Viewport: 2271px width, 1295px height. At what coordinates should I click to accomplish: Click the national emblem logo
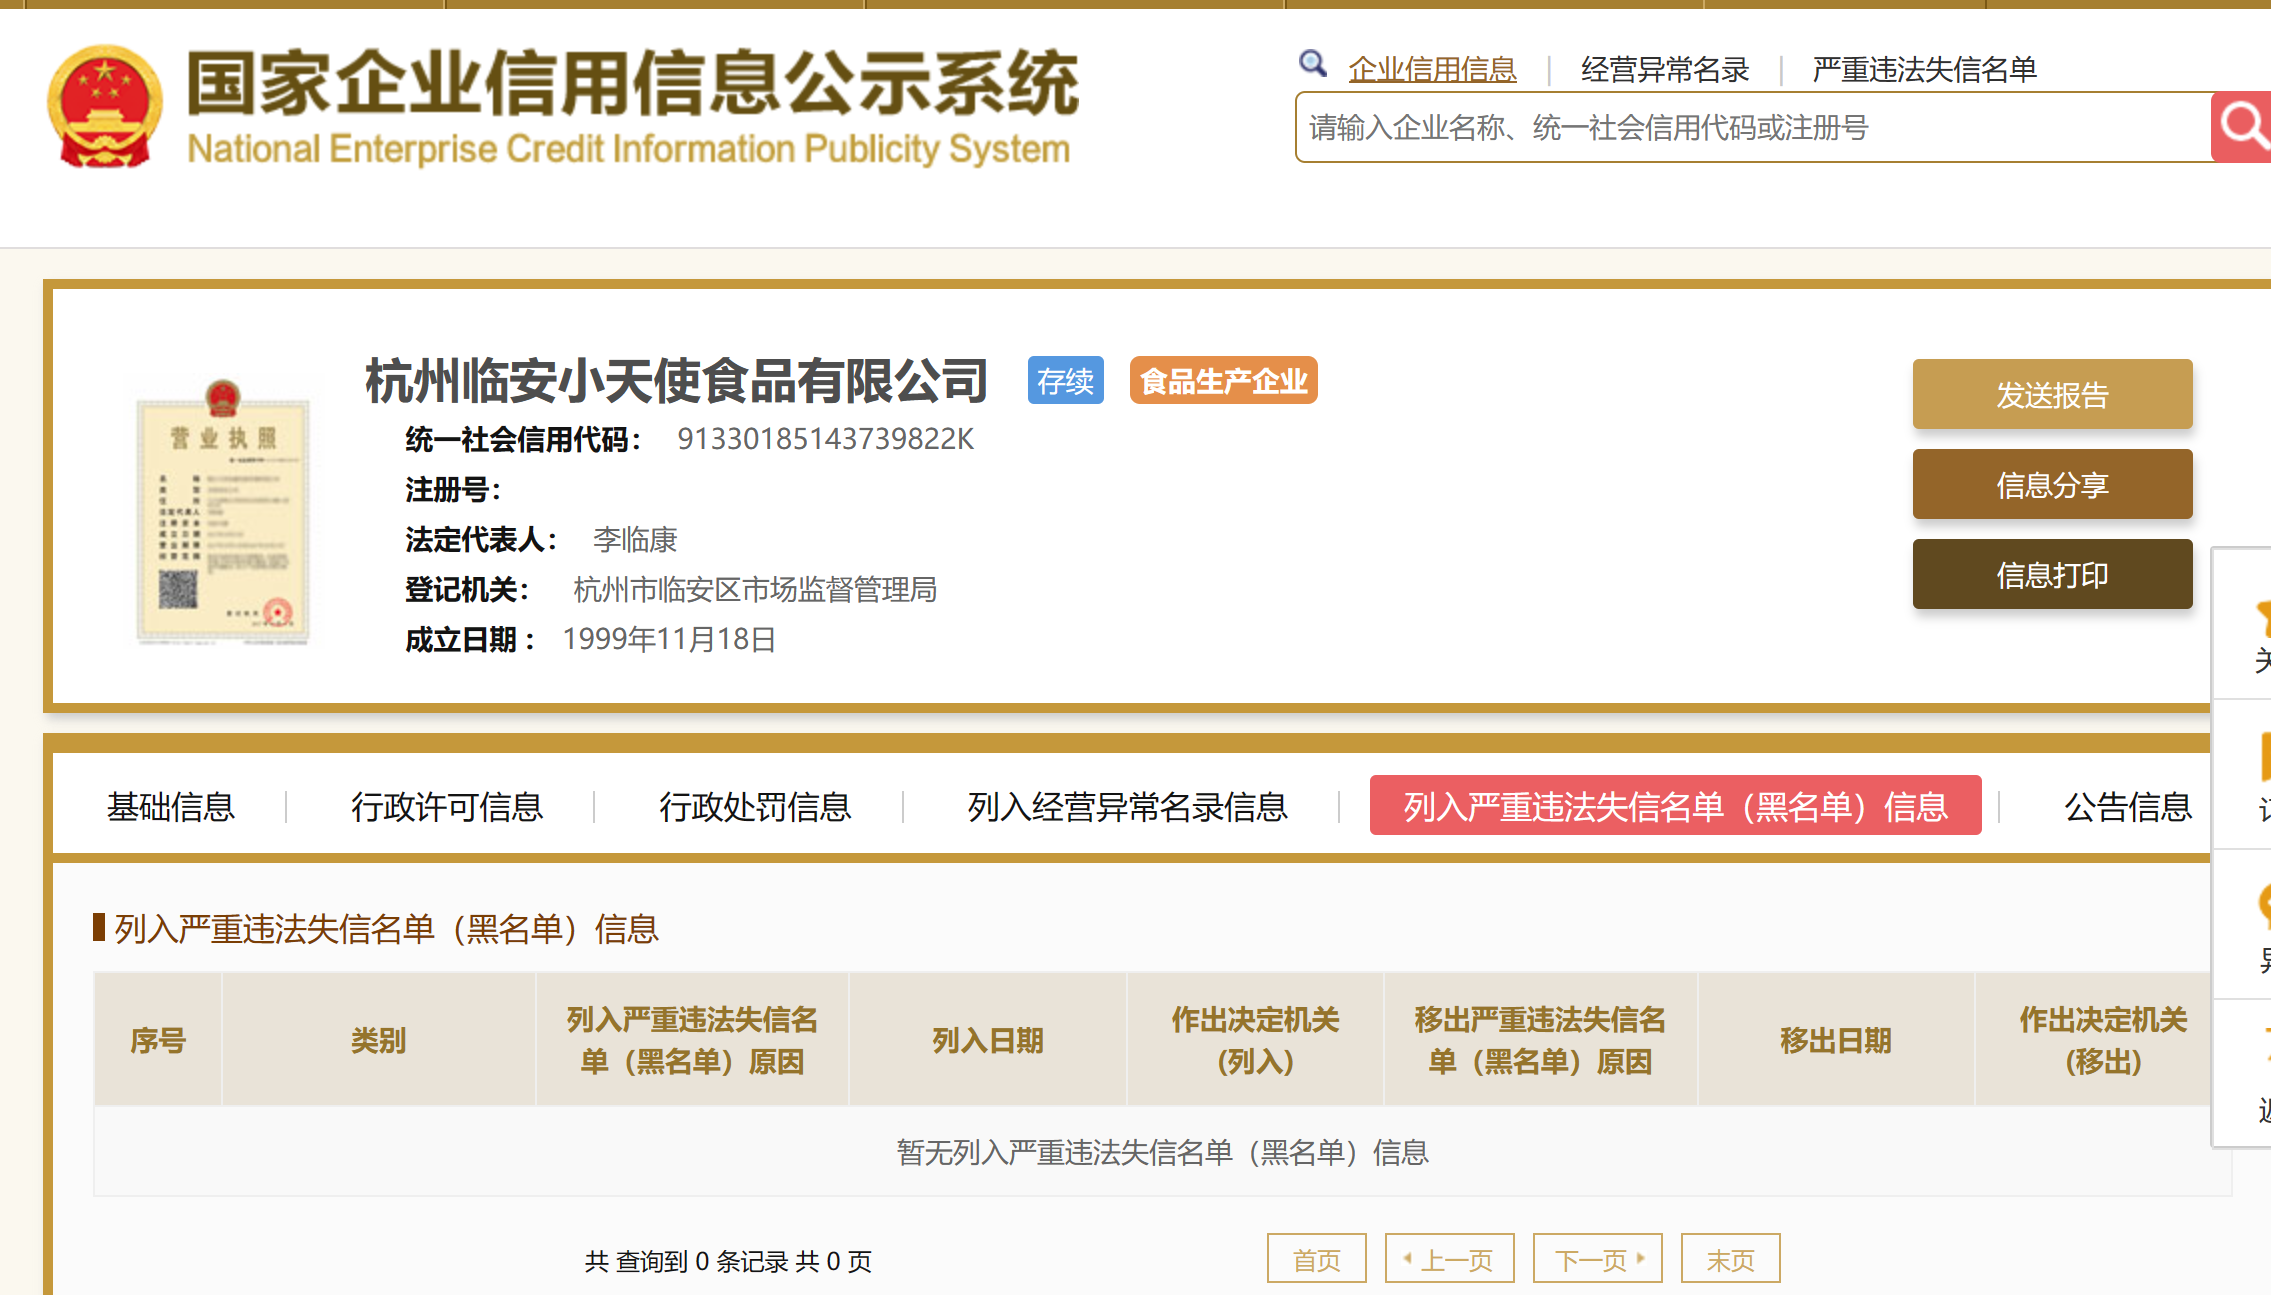[x=104, y=107]
